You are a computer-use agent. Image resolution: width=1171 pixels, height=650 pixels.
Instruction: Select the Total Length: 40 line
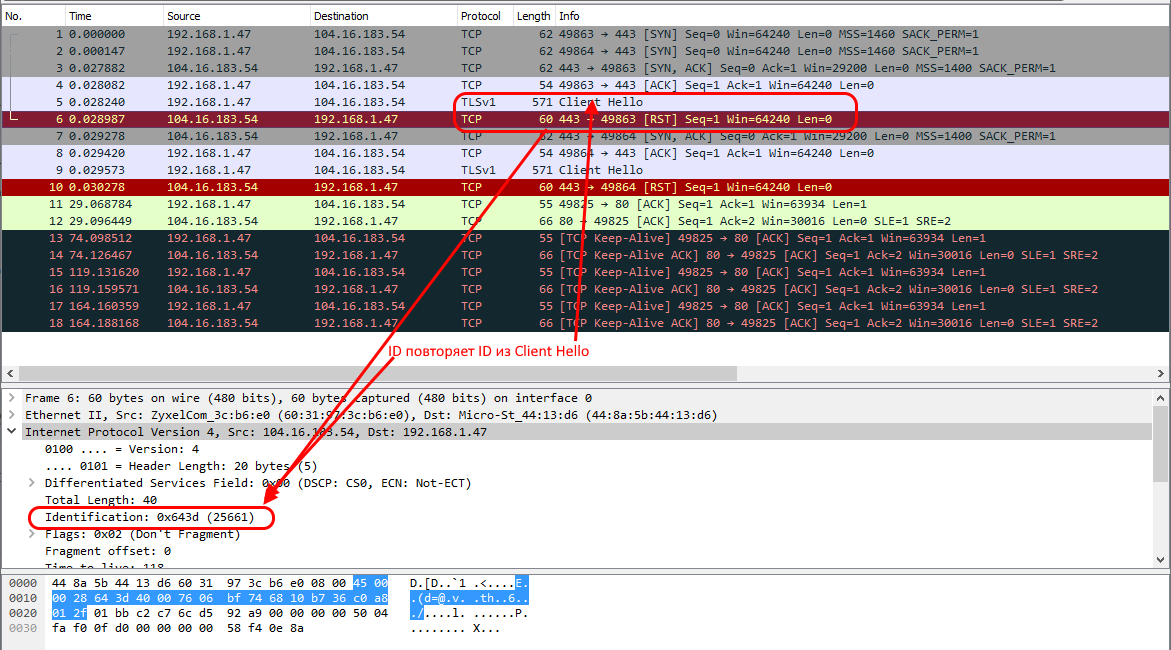pos(101,501)
